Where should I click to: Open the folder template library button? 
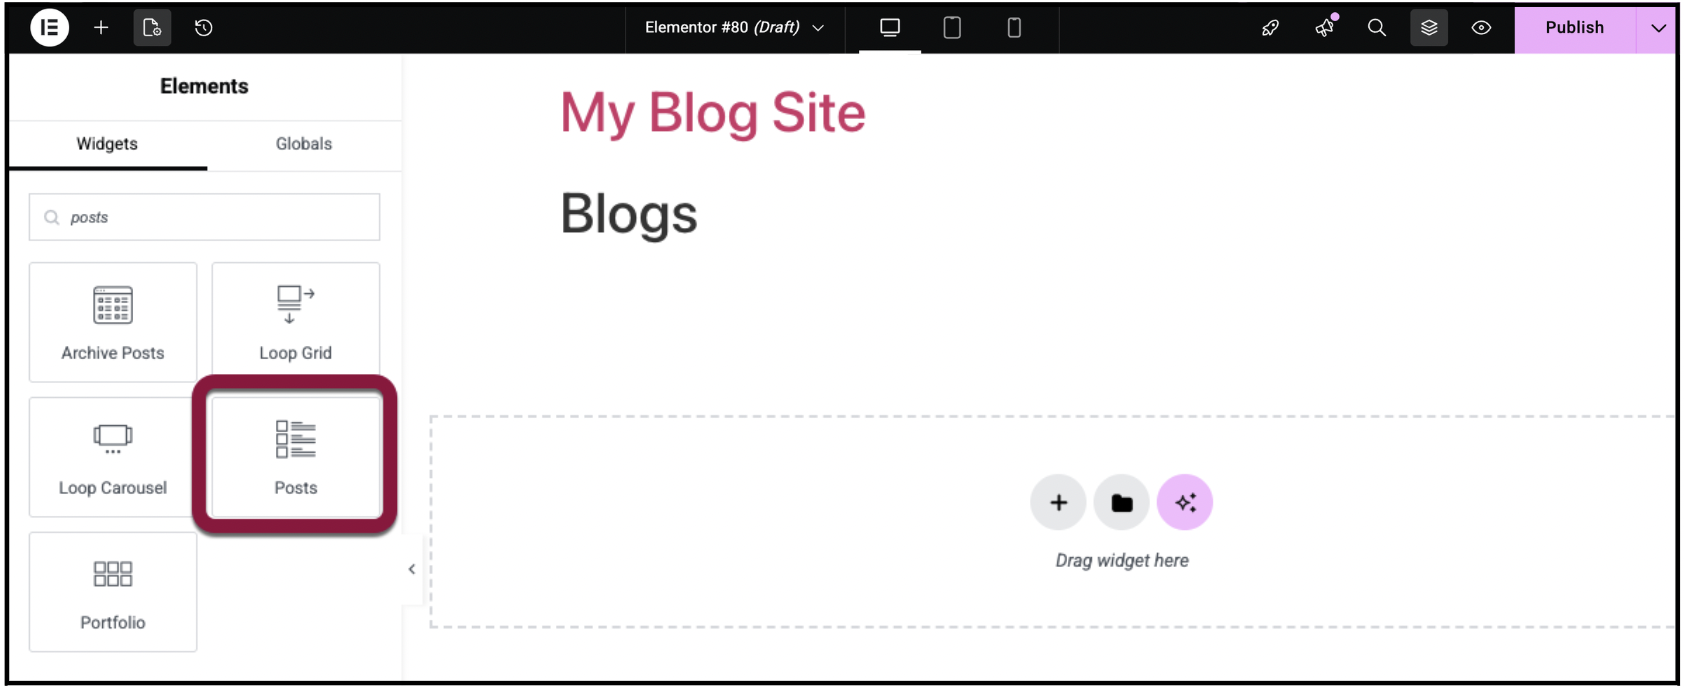(x=1121, y=503)
